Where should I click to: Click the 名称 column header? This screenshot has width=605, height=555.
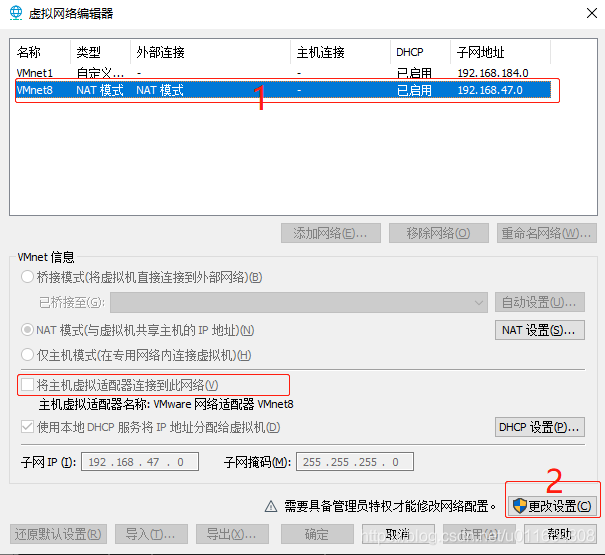click(x=40, y=52)
